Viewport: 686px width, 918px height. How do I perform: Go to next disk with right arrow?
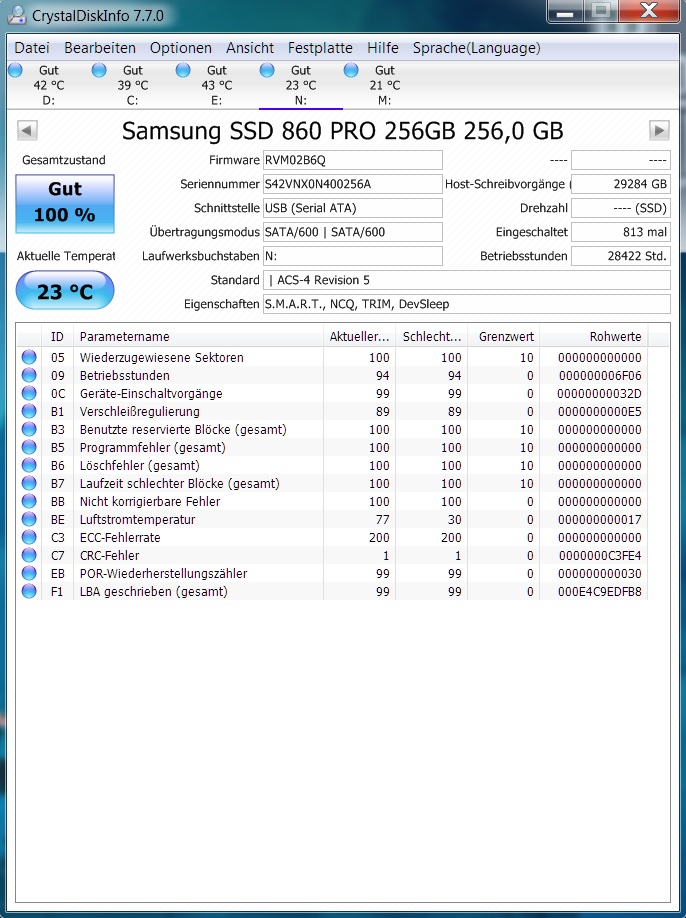point(659,130)
